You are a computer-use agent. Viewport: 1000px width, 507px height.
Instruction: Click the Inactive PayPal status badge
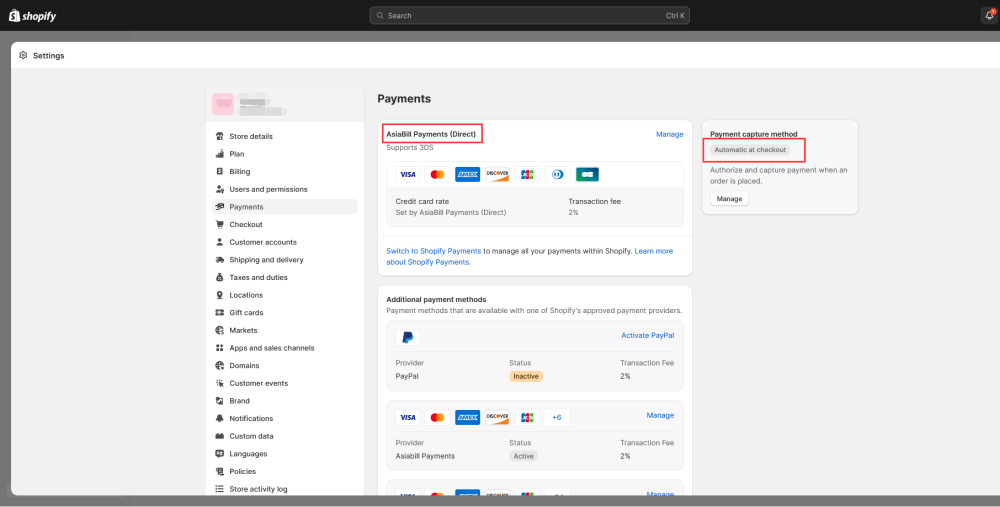click(x=526, y=376)
